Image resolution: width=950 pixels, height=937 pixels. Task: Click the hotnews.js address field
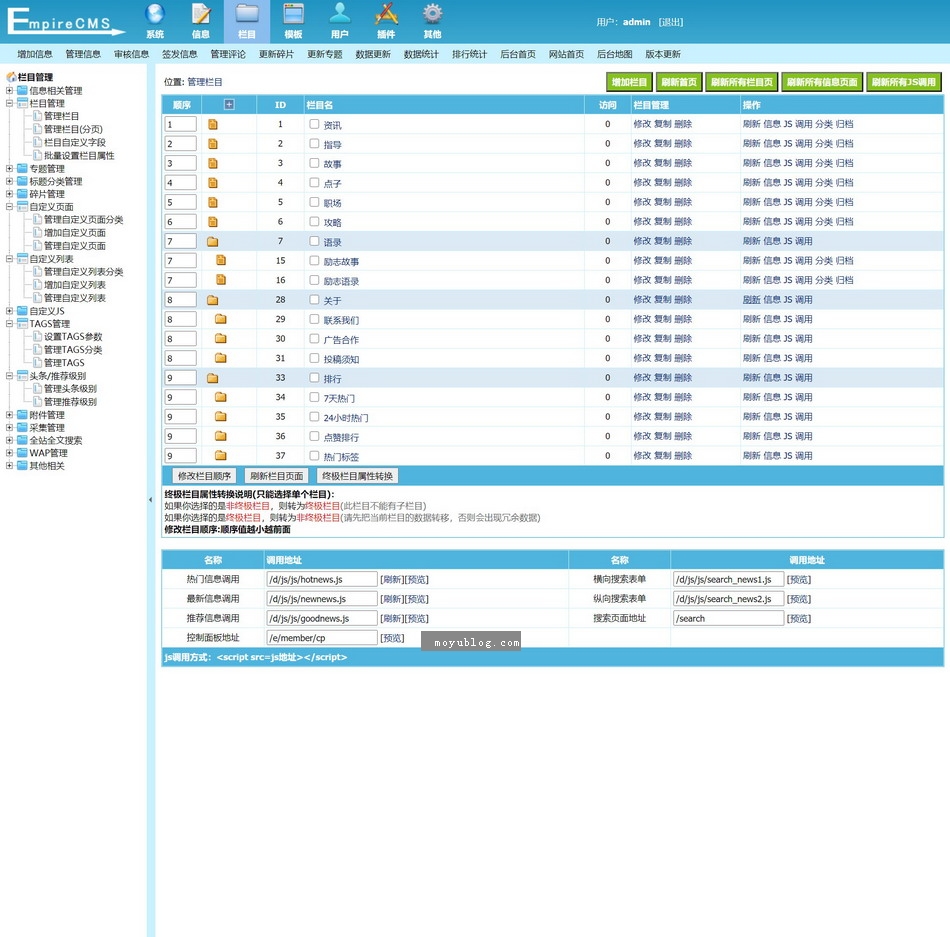[322, 579]
